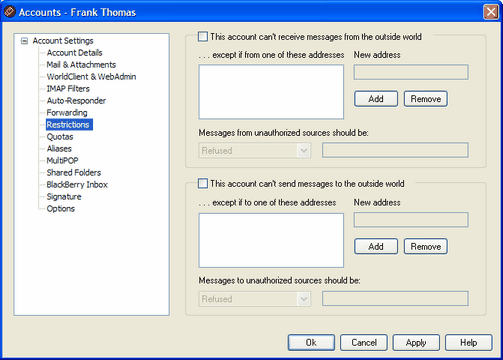Click text field beside 'to unauthorized' Refused dropdown
This screenshot has width=503, height=360.
[395, 299]
